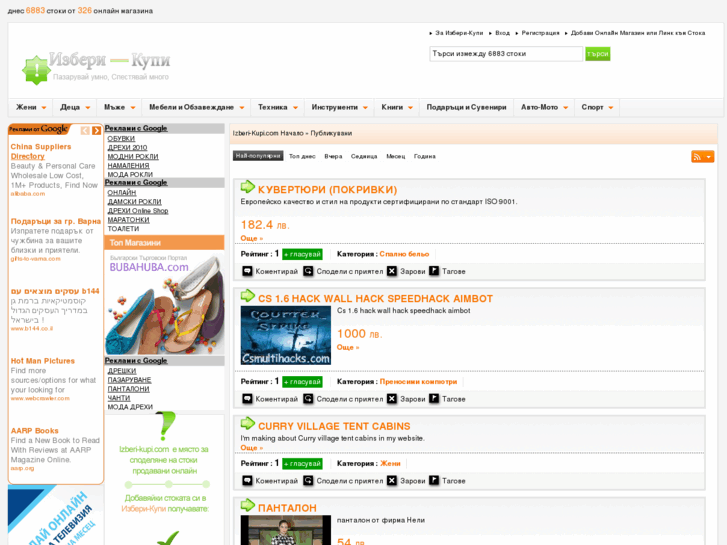Click share icon in CS 1.6 HACK listing

click(x=308, y=398)
